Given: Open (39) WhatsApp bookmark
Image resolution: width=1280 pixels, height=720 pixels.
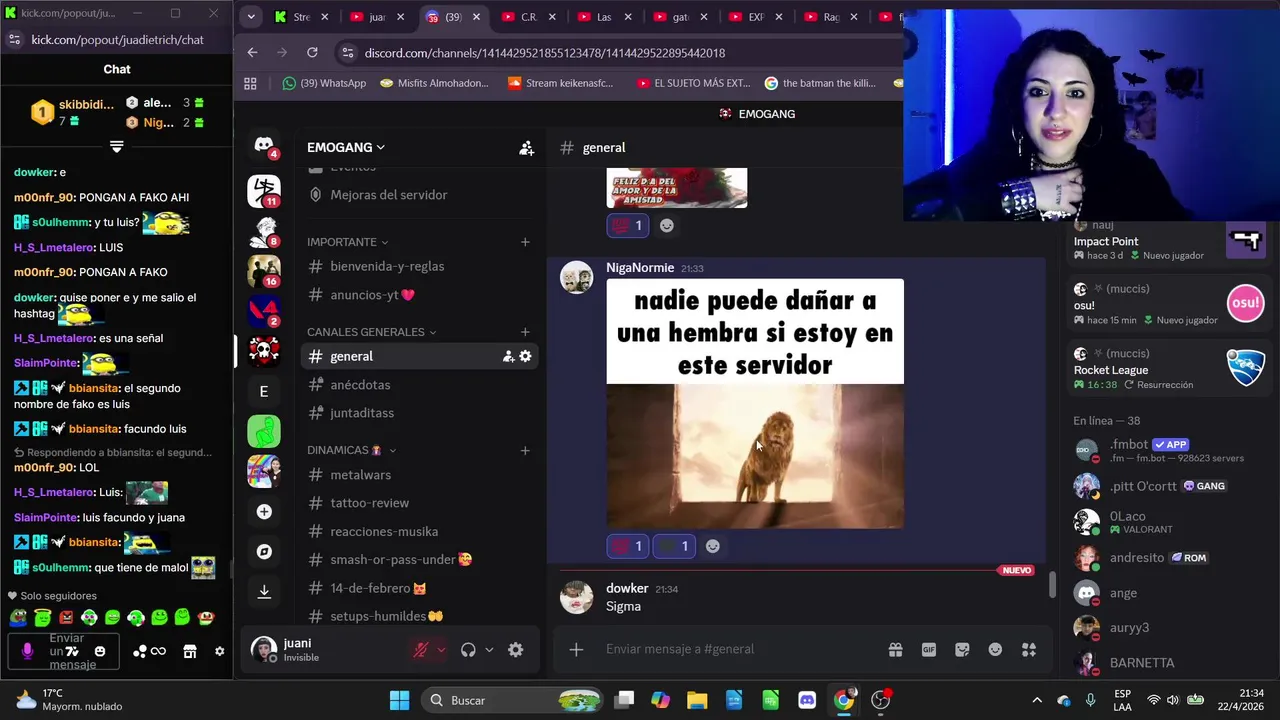Looking at the screenshot, I should pos(325,83).
